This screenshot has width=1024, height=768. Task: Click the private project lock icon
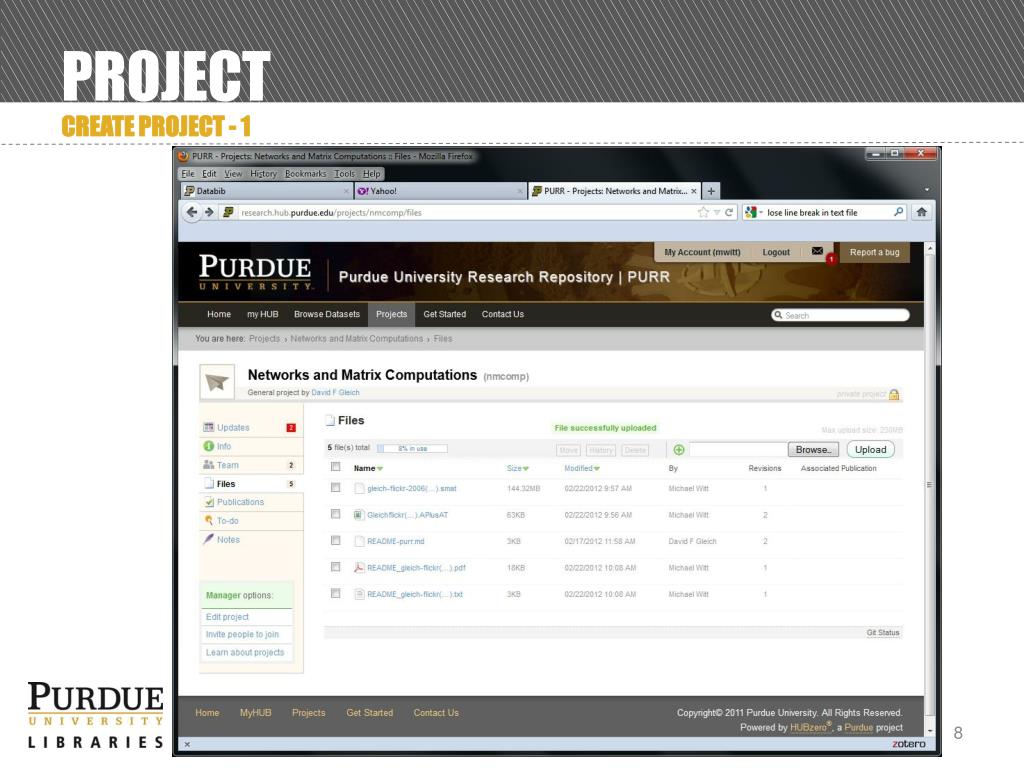[x=894, y=394]
